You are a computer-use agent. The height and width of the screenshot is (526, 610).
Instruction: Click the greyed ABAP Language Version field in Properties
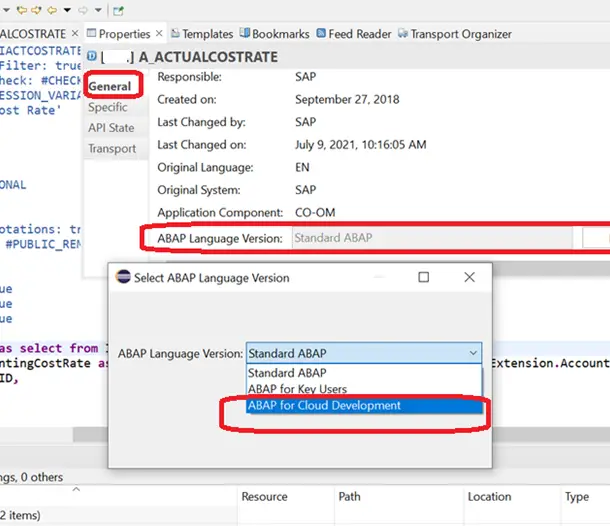pos(432,238)
